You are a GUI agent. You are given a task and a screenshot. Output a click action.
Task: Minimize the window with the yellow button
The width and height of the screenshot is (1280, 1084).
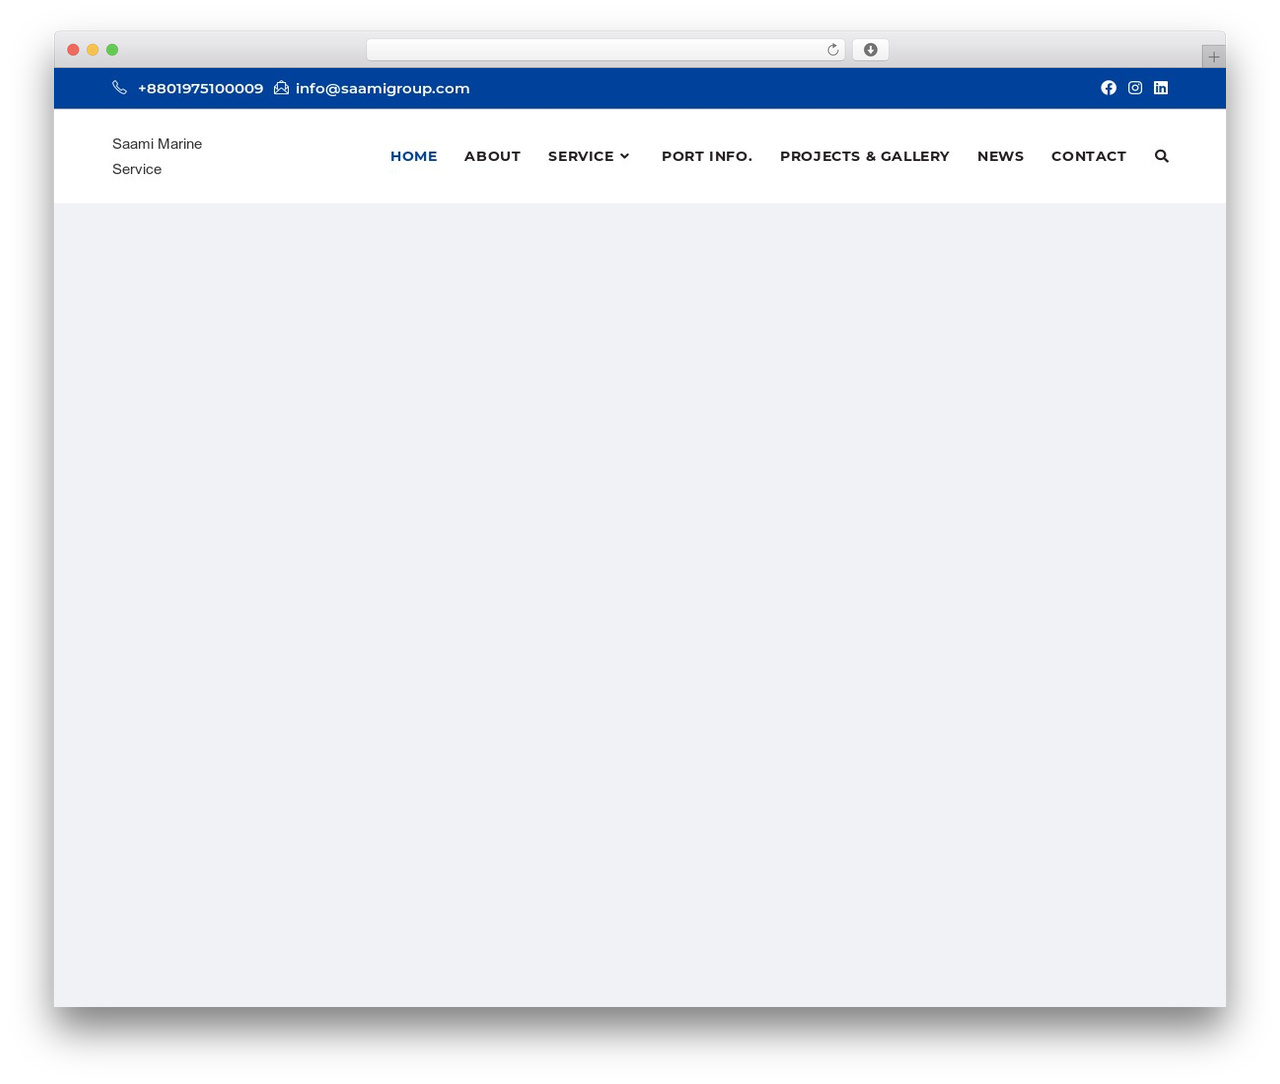(x=93, y=50)
